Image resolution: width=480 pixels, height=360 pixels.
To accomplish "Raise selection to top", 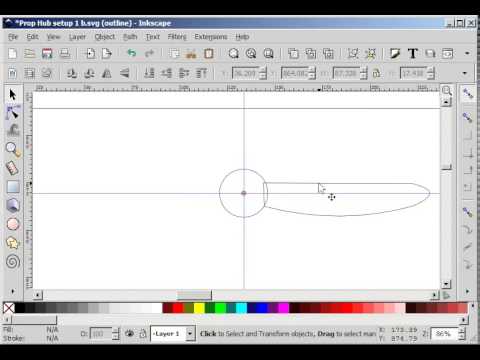I will (x=201, y=73).
